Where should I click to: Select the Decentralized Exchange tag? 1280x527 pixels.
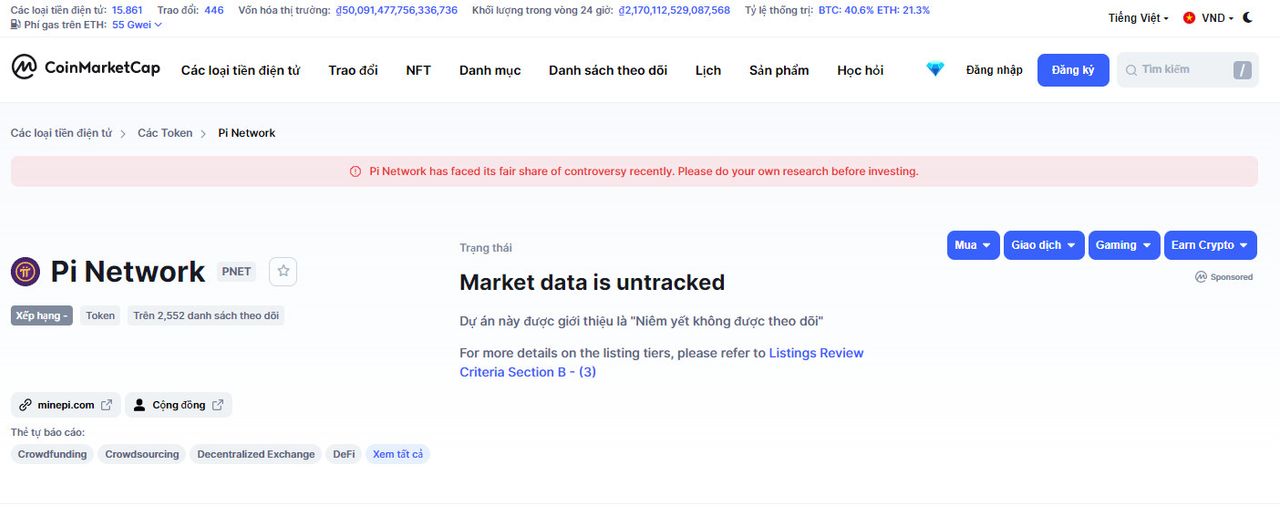(256, 454)
